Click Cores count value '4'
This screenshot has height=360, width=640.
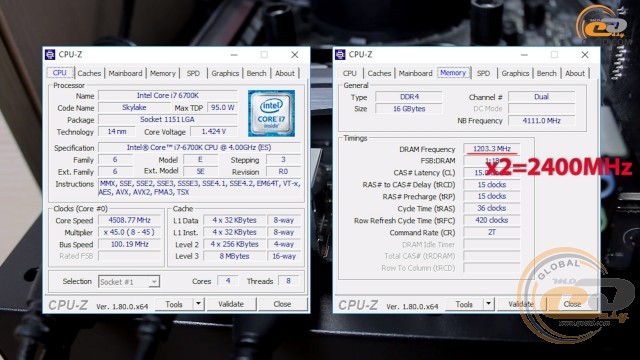pyautogui.click(x=228, y=281)
